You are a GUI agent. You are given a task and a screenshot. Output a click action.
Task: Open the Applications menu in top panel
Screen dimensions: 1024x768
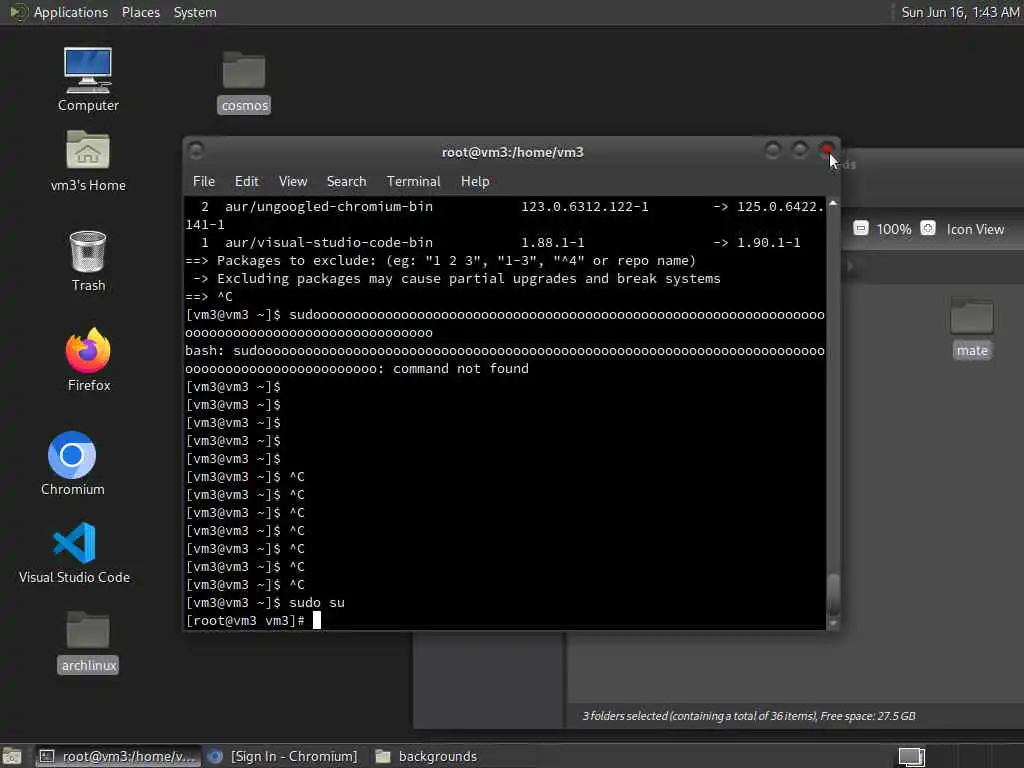[71, 12]
